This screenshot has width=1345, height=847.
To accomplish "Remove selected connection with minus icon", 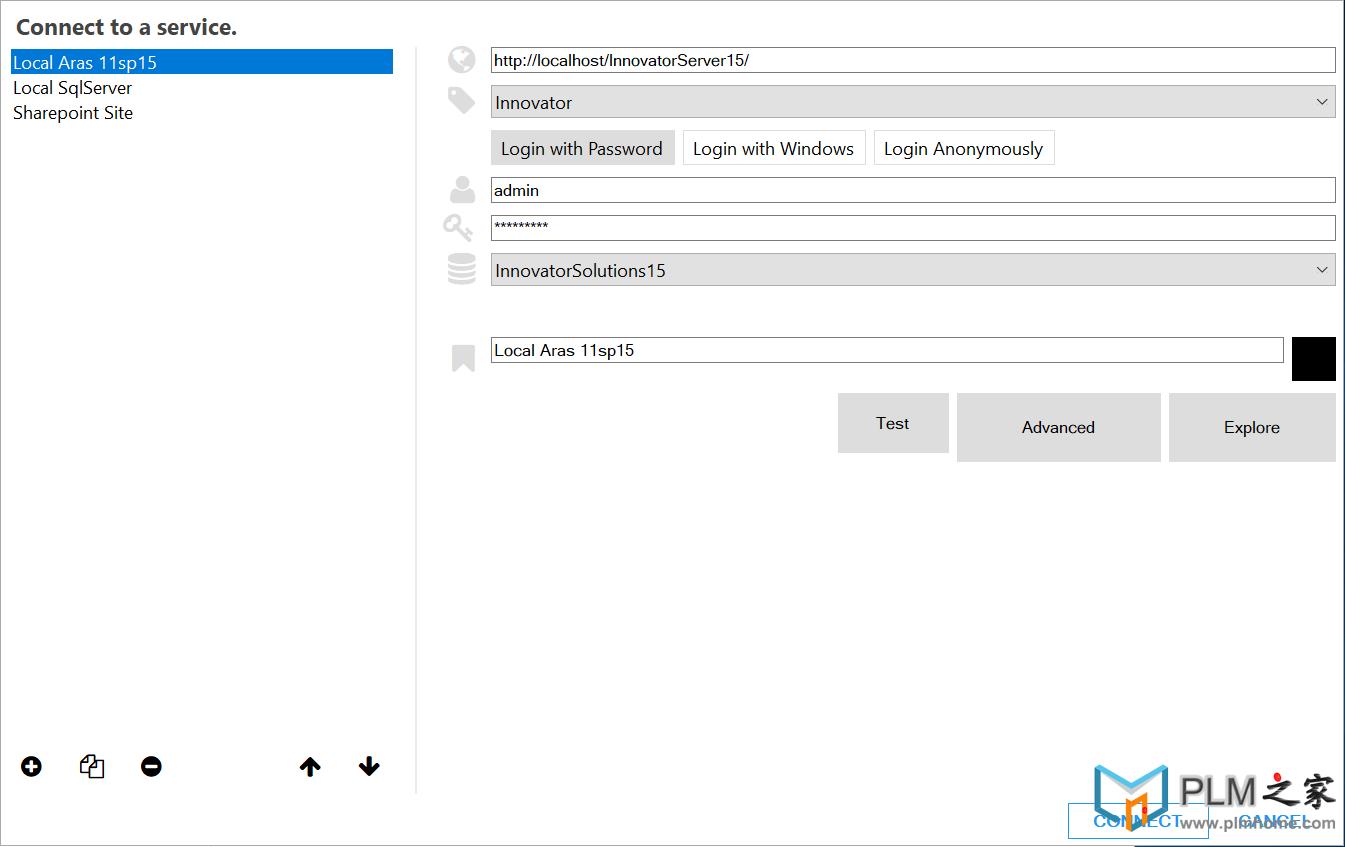I will point(151,767).
